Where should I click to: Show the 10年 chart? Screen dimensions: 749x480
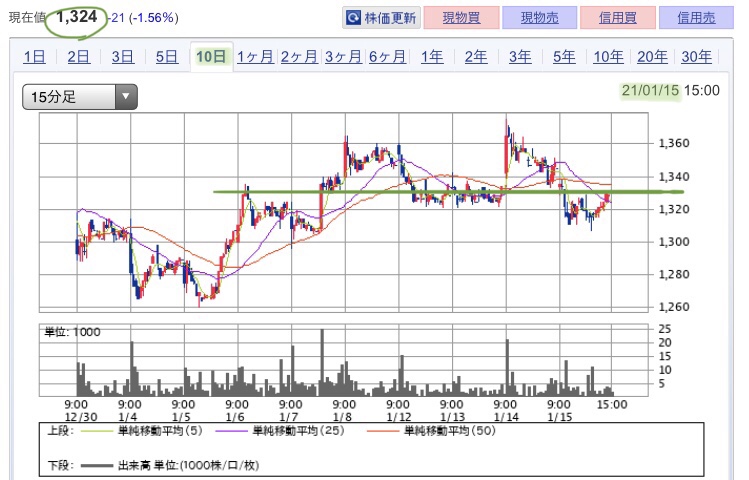[x=608, y=57]
